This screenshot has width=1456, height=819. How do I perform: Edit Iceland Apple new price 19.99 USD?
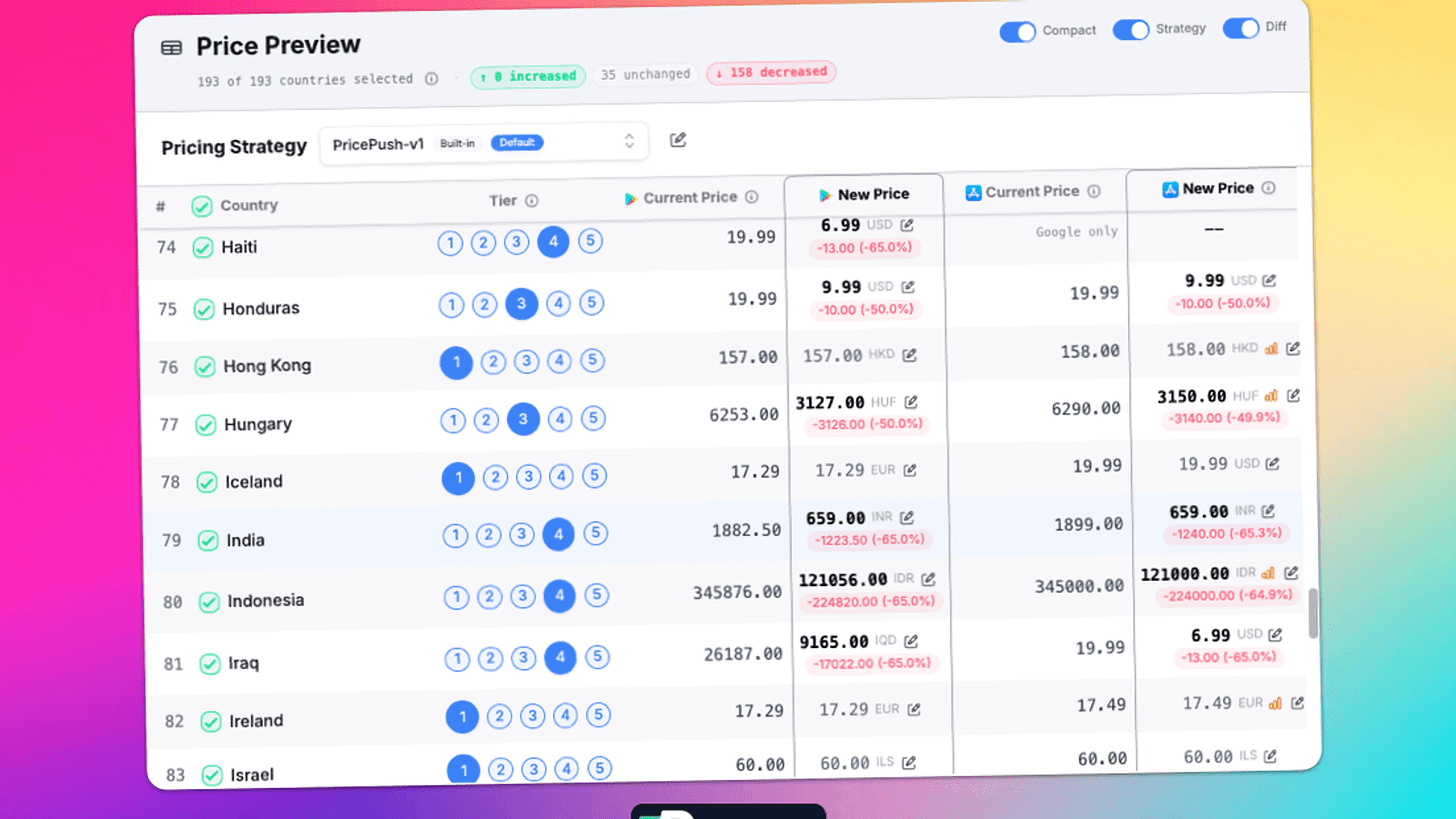coord(1273,464)
